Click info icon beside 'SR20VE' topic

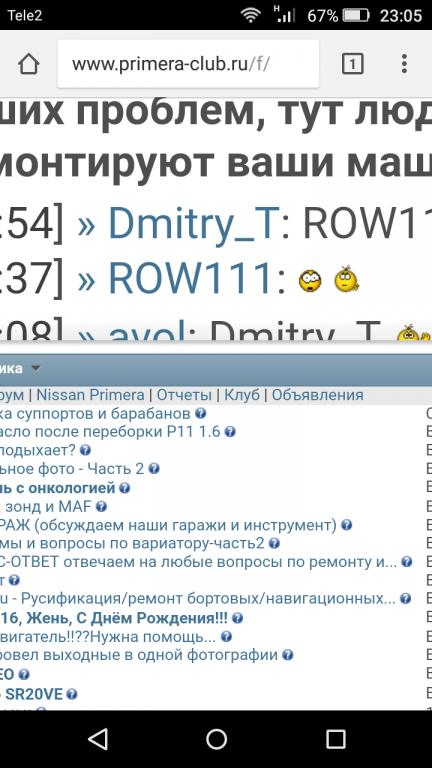coord(72,694)
